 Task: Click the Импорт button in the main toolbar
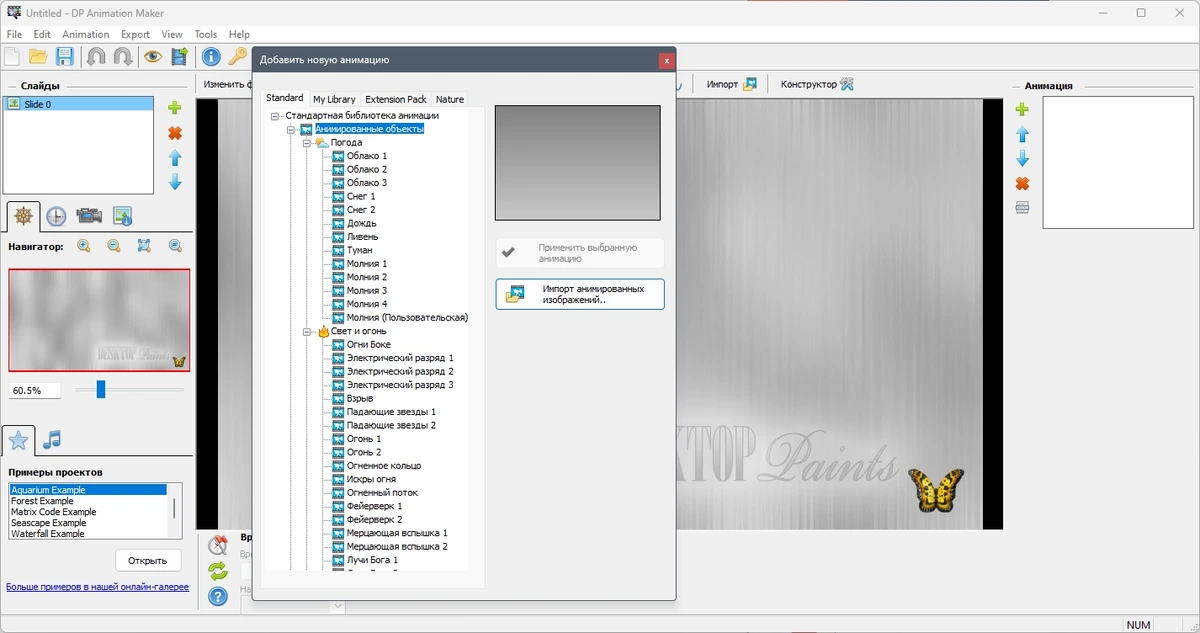tap(731, 84)
